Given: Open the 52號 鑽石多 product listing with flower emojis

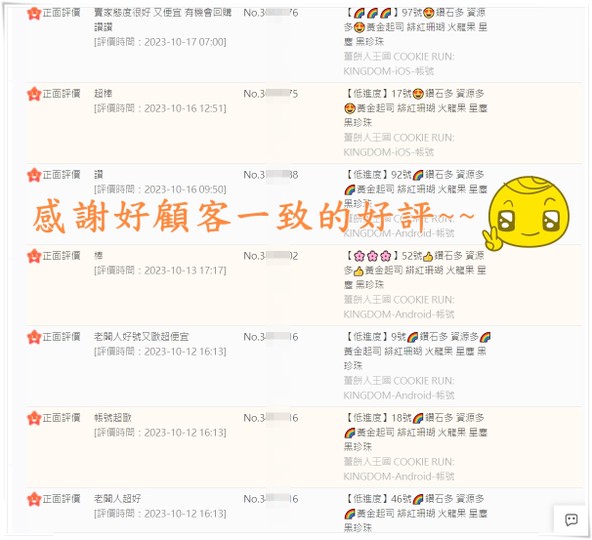Looking at the screenshot, I should (415, 270).
